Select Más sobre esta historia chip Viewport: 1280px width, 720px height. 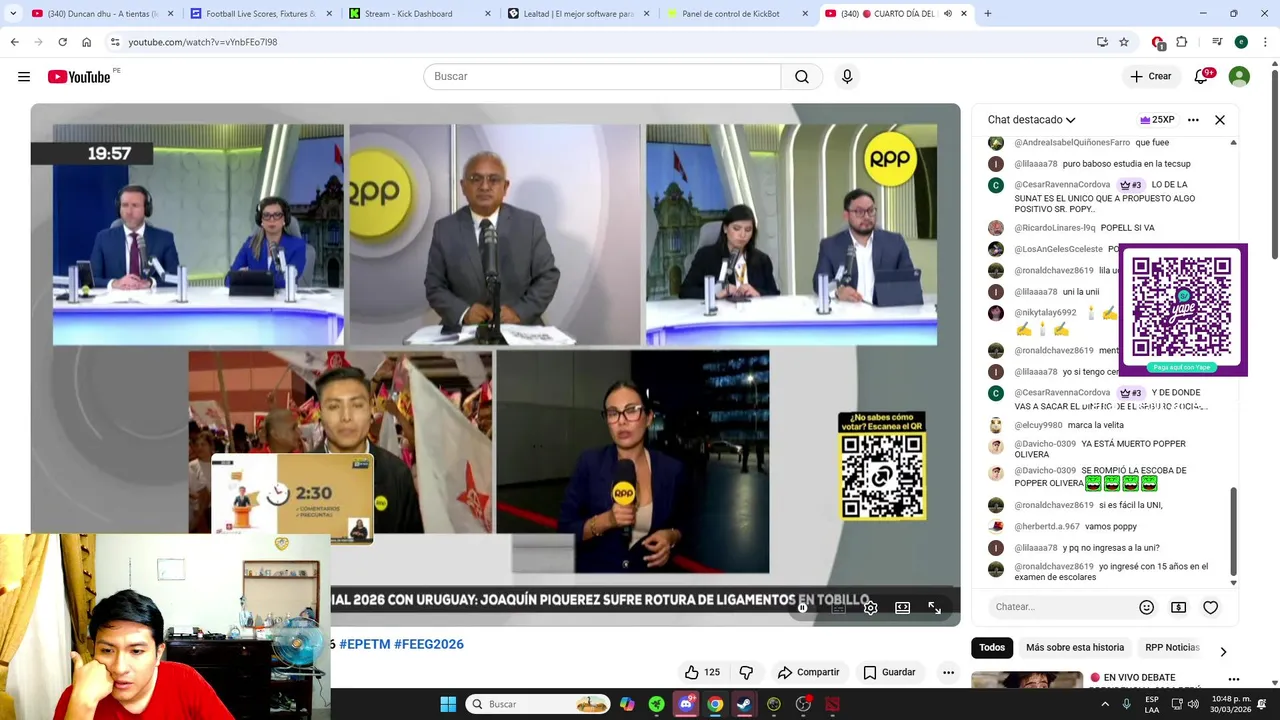click(1075, 647)
